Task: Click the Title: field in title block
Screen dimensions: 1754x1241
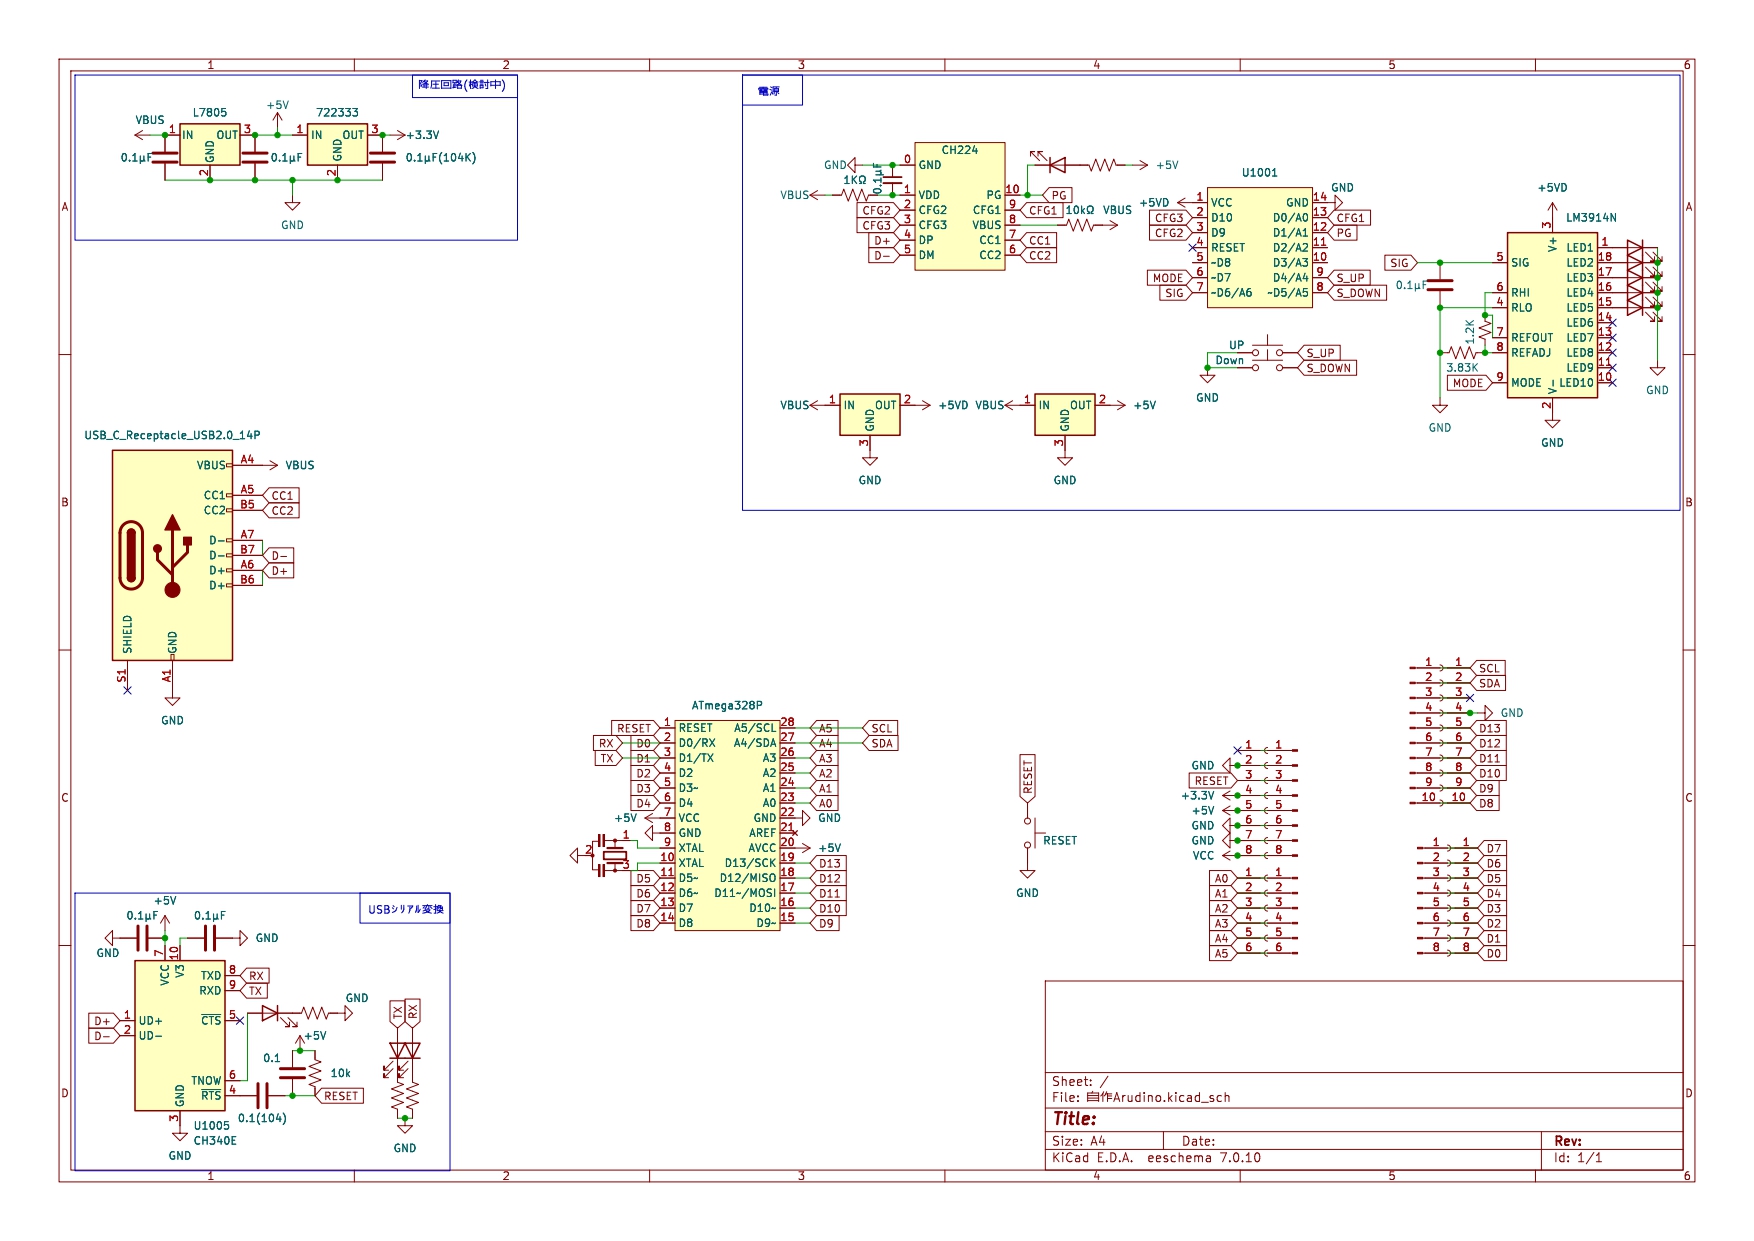Action: pyautogui.click(x=1074, y=1119)
